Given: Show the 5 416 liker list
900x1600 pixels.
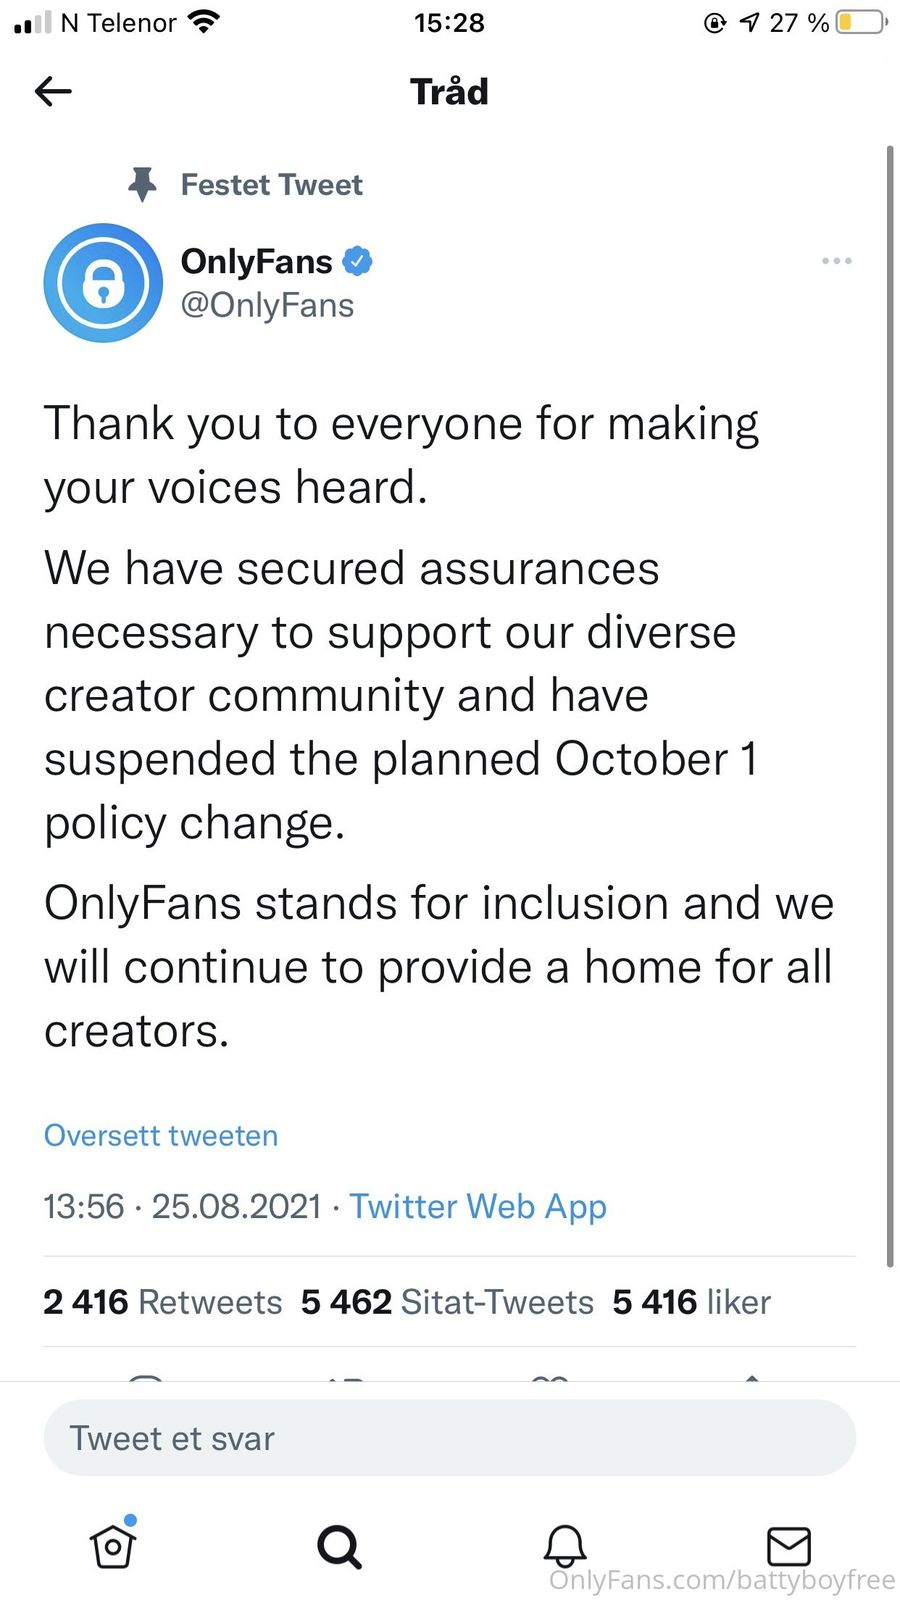Looking at the screenshot, I should pos(692,1302).
